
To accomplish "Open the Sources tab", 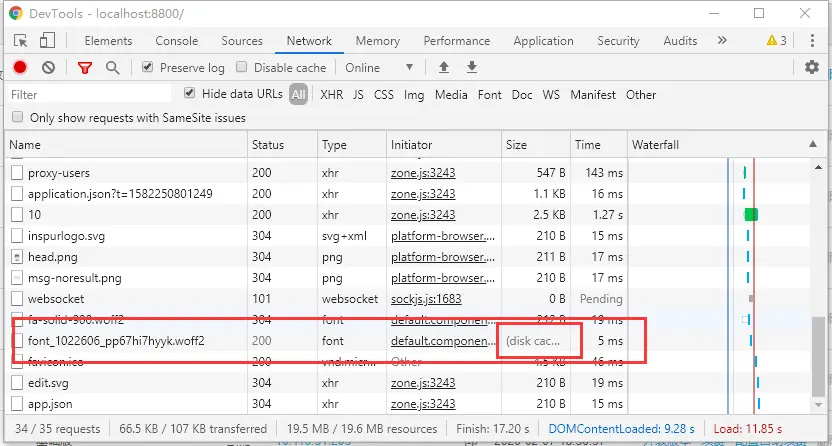I will click(x=242, y=41).
